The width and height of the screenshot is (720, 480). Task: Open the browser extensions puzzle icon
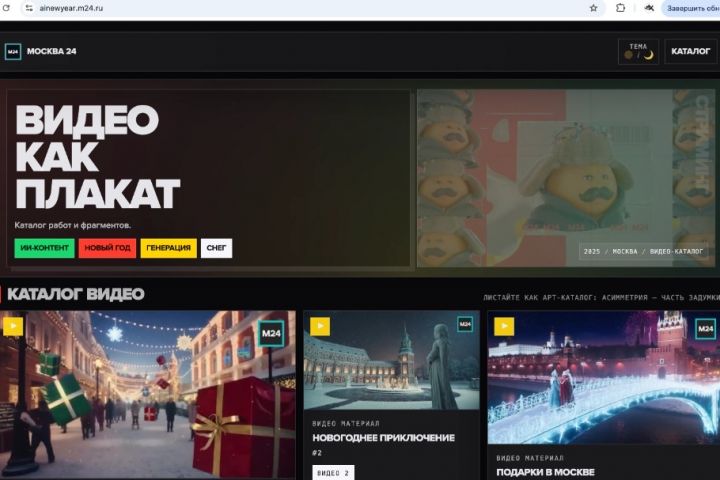tap(620, 8)
